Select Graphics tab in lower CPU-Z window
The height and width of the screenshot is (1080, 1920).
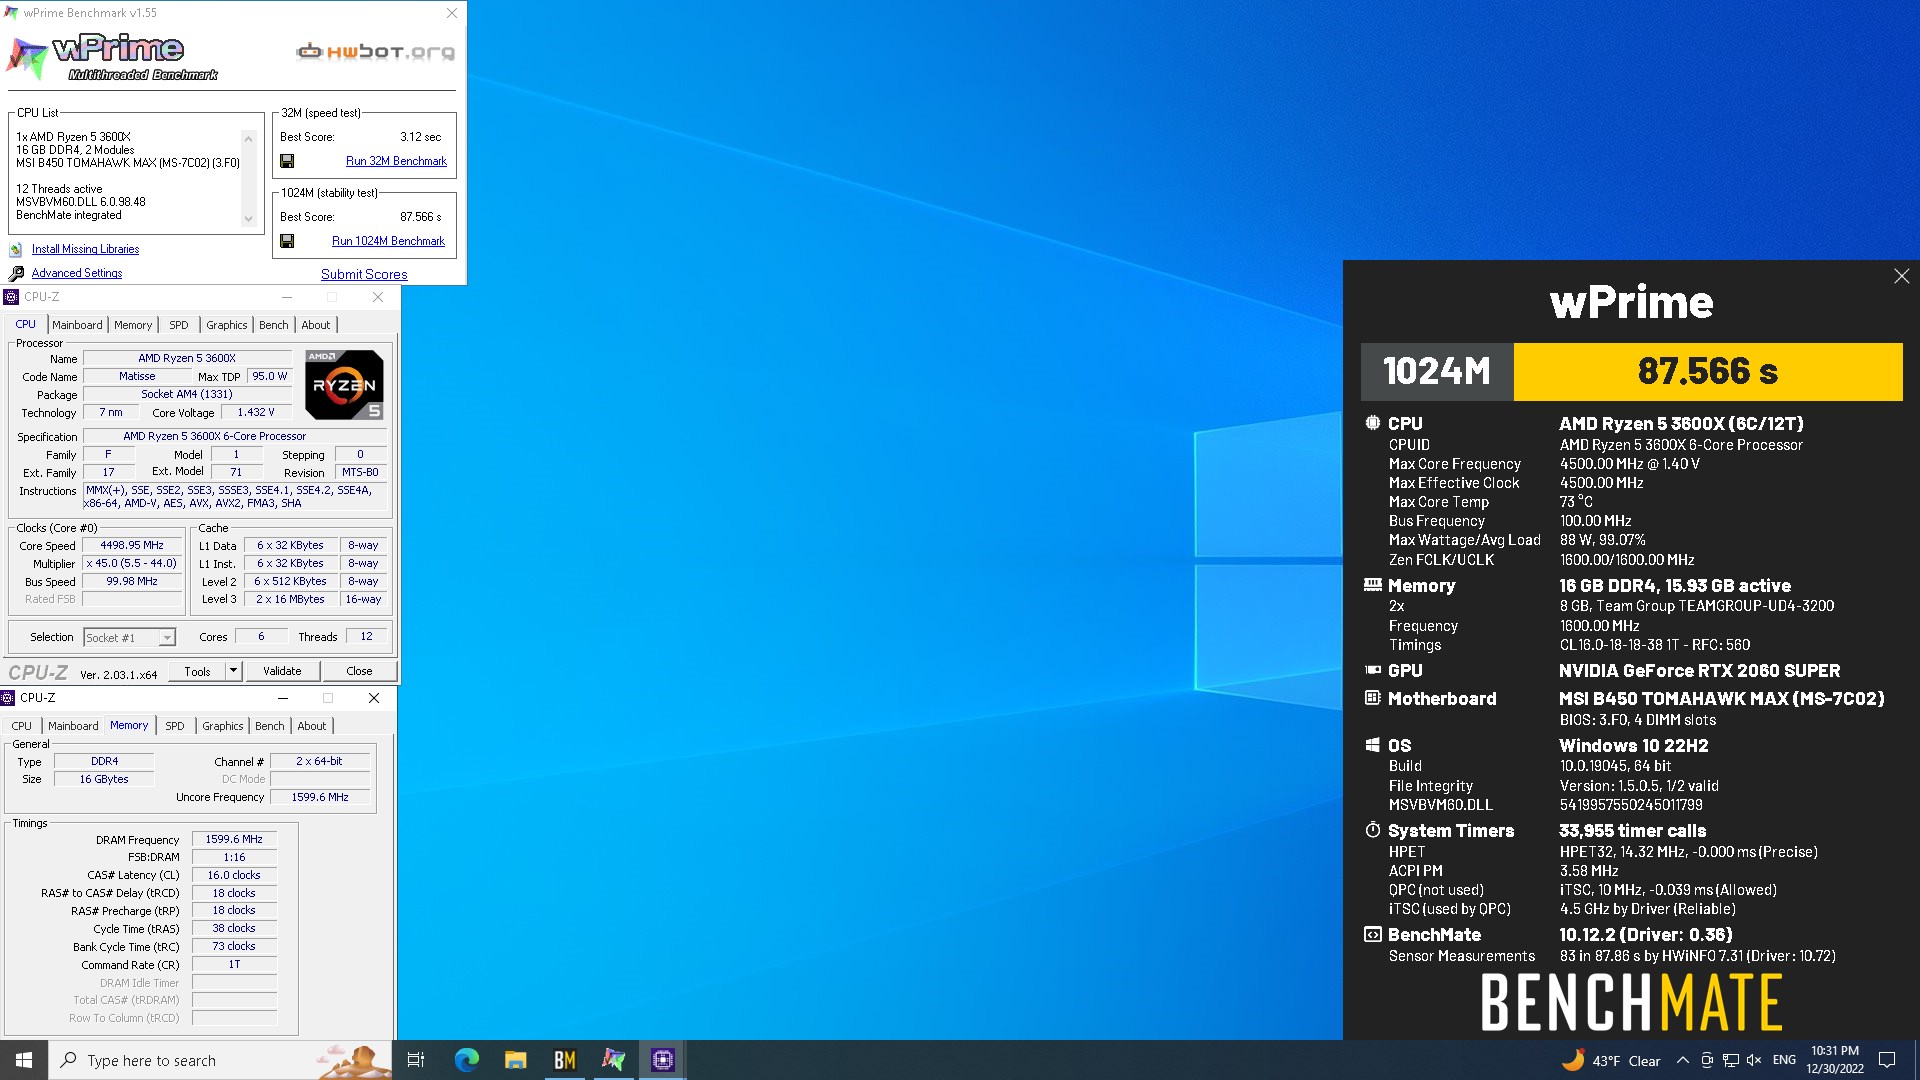(x=223, y=726)
